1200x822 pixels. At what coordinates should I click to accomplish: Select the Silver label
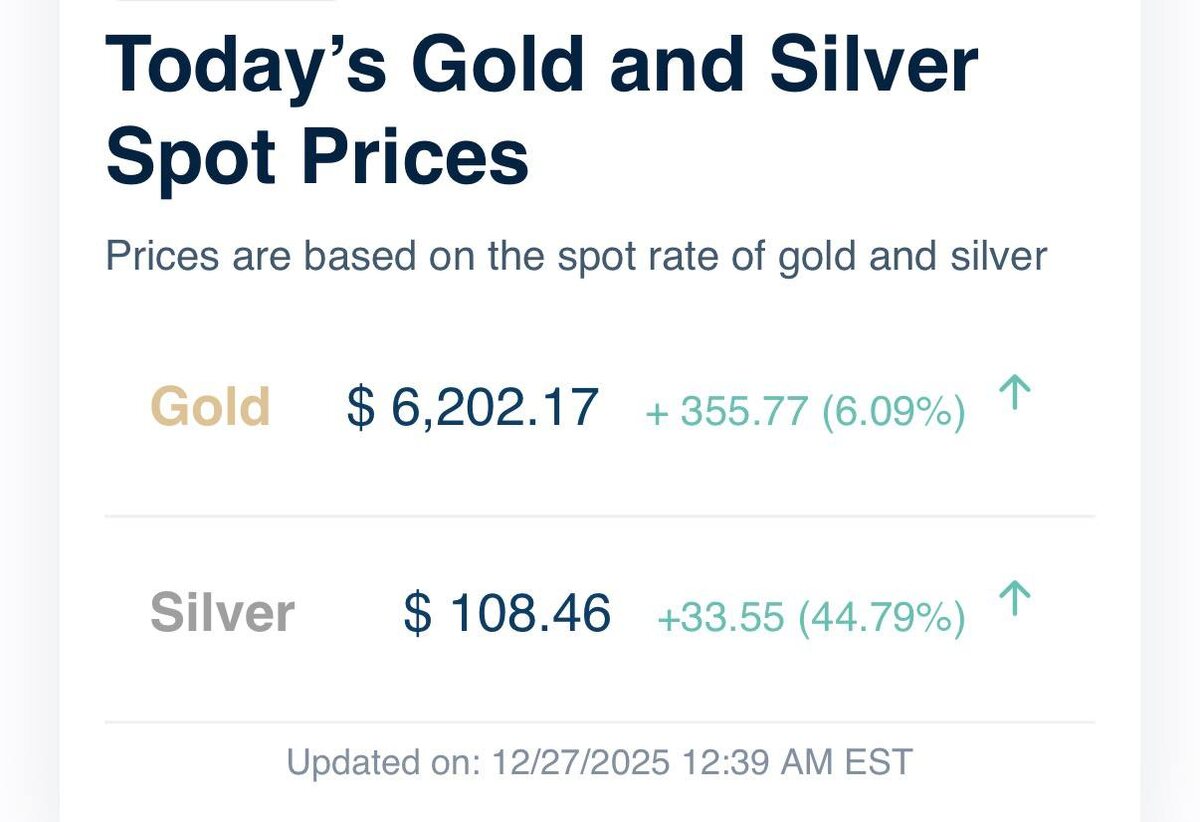click(222, 613)
